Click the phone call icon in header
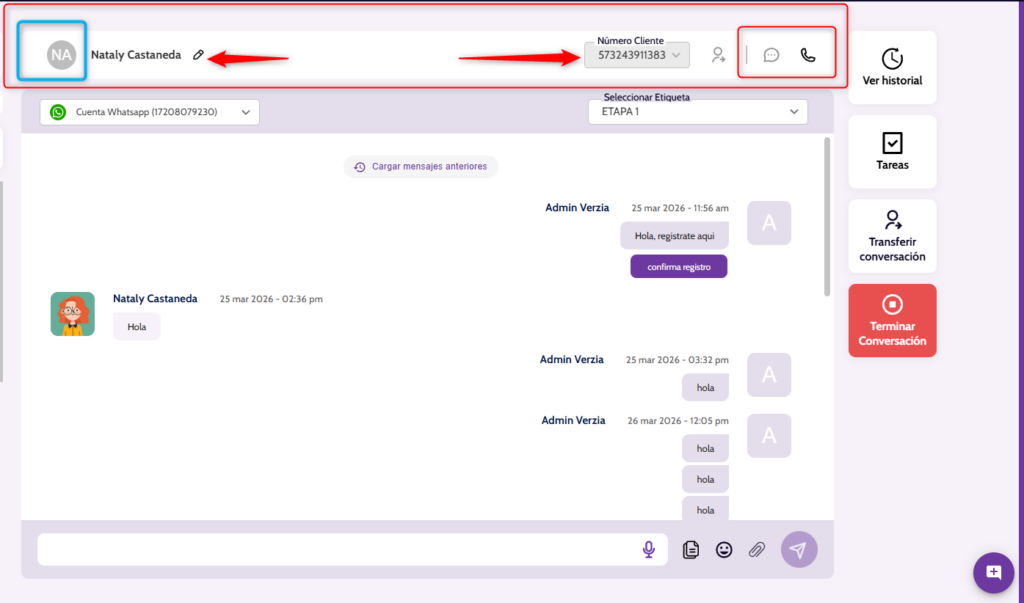Viewport: 1024px width, 603px height. [808, 55]
